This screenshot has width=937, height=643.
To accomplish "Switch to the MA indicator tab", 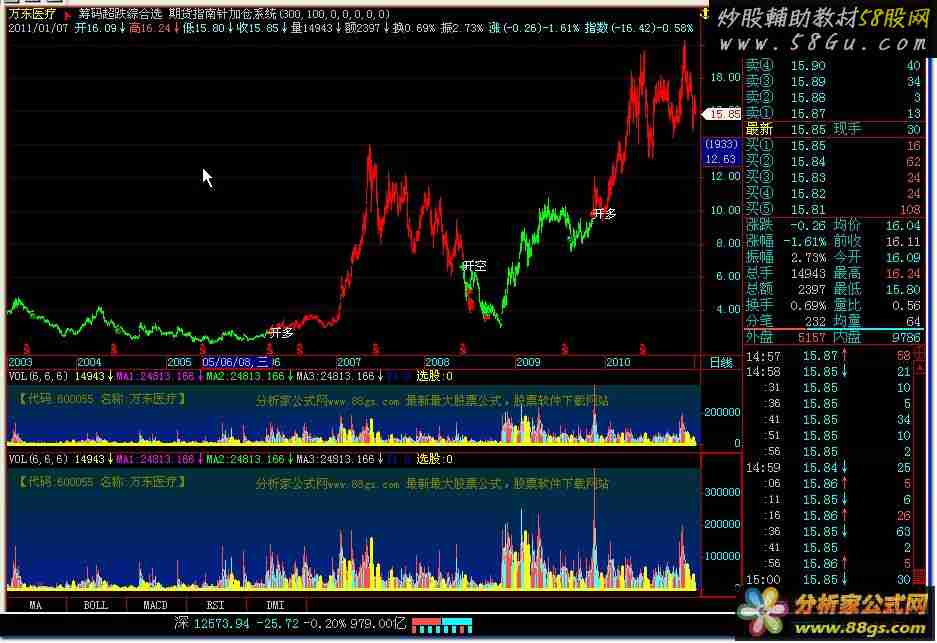I will point(35,605).
